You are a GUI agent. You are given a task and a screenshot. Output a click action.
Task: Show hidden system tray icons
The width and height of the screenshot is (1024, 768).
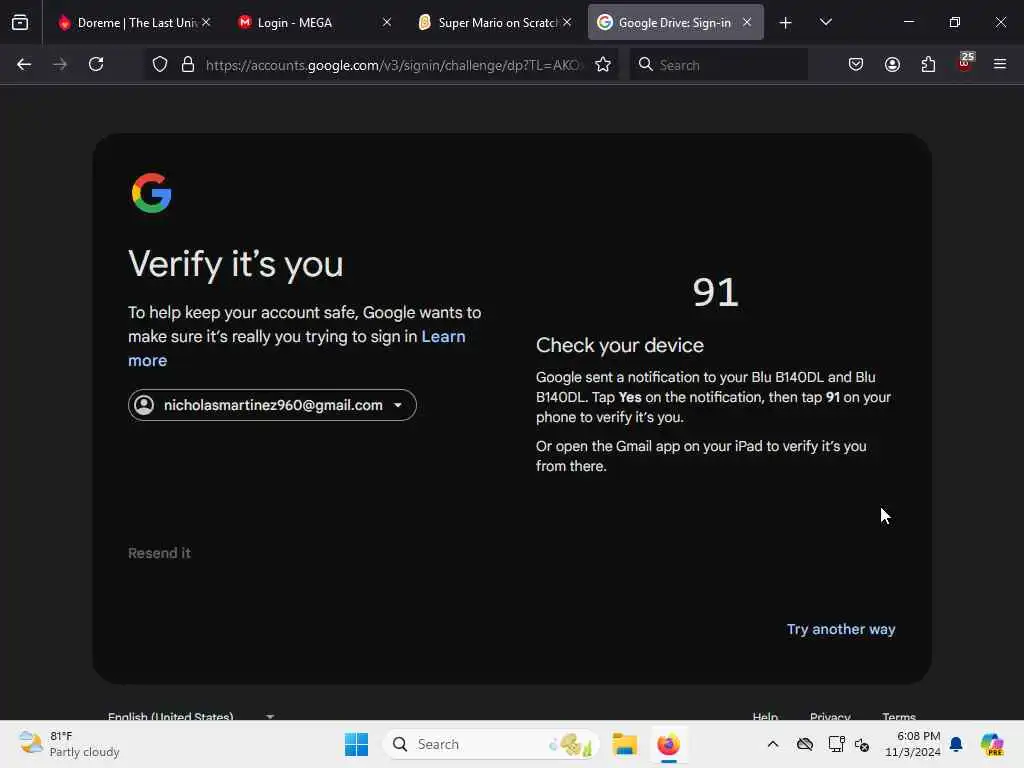tap(773, 744)
